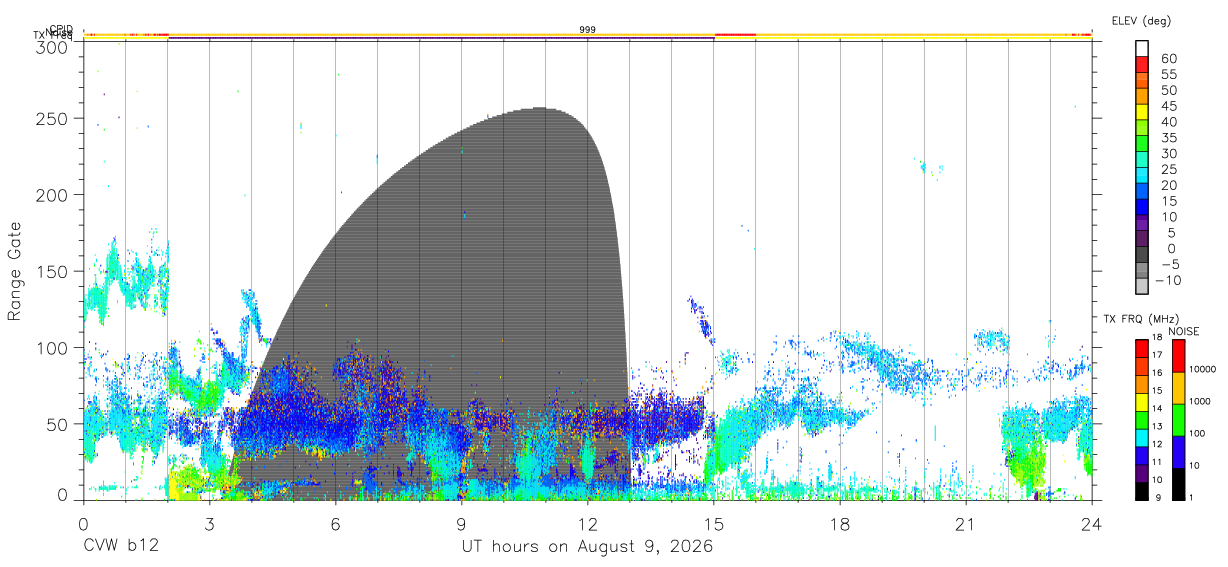Viewport: 1228px width, 567px height.
Task: Click the "999" CPID value at top
Action: 588,30
